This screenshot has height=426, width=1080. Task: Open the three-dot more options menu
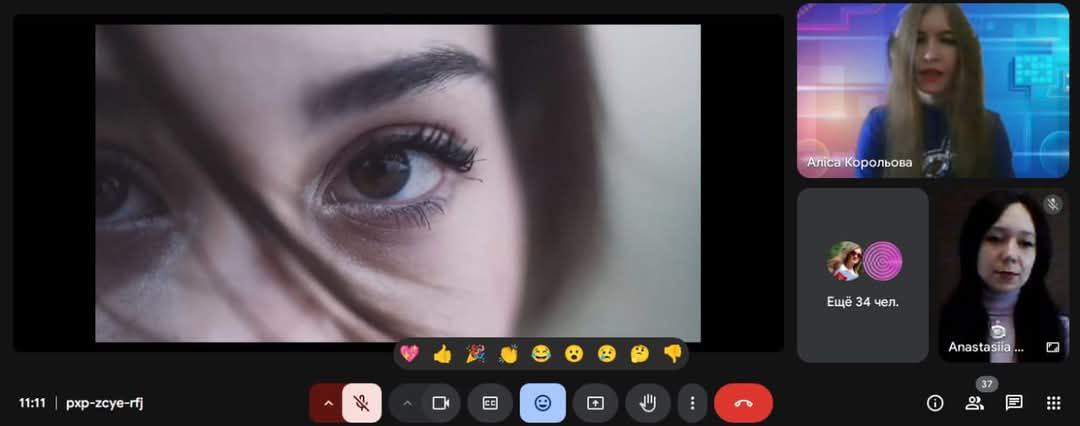pos(692,403)
